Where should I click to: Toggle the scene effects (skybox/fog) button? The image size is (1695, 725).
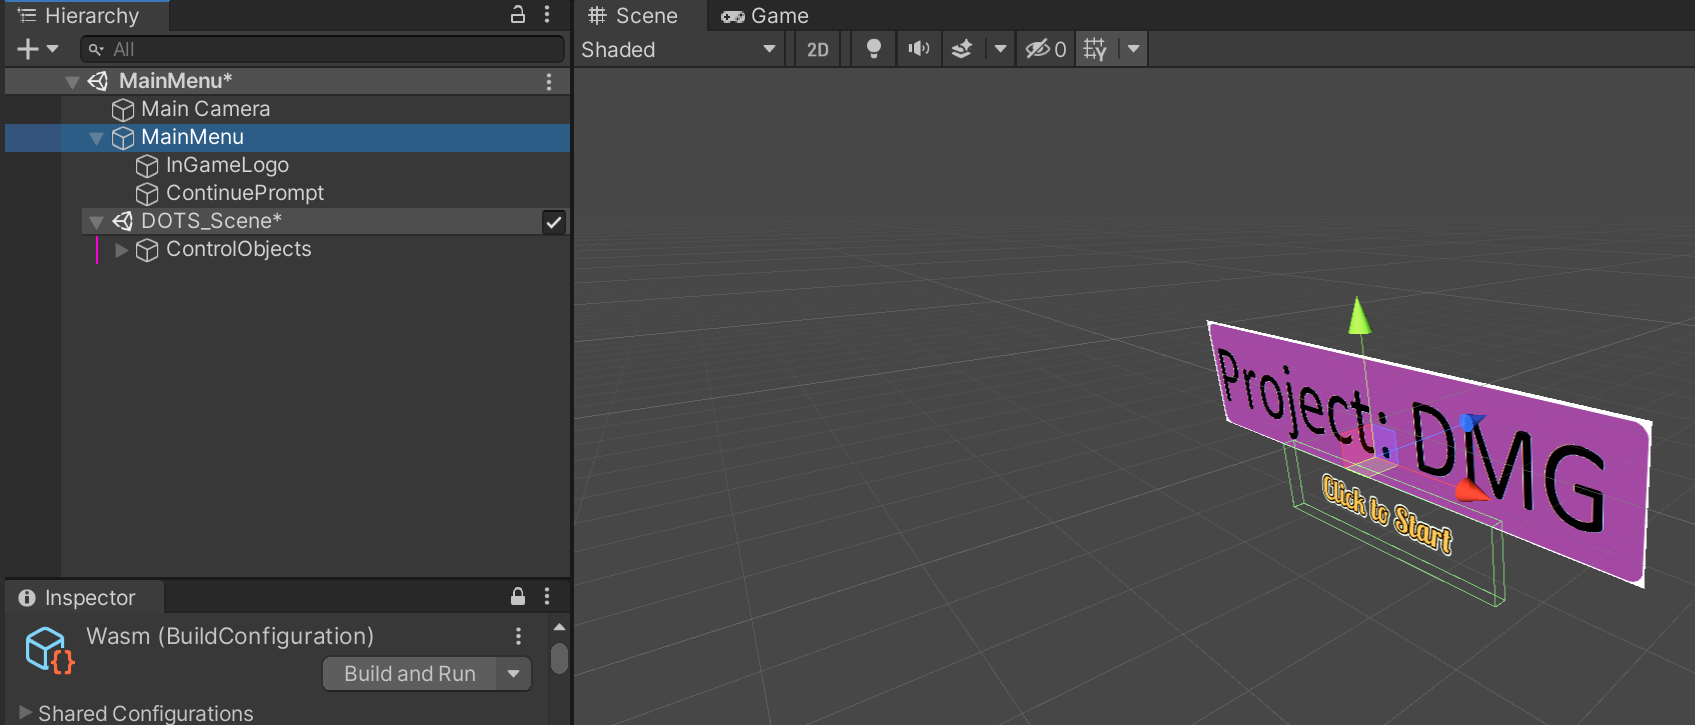(961, 49)
